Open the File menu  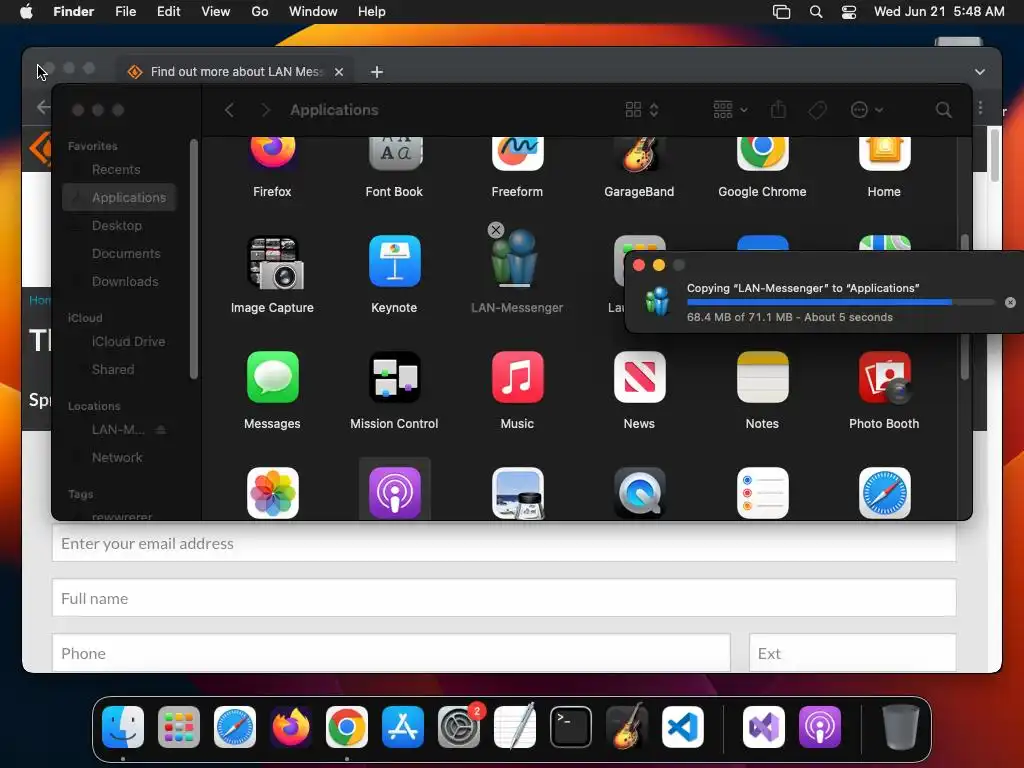point(125,12)
